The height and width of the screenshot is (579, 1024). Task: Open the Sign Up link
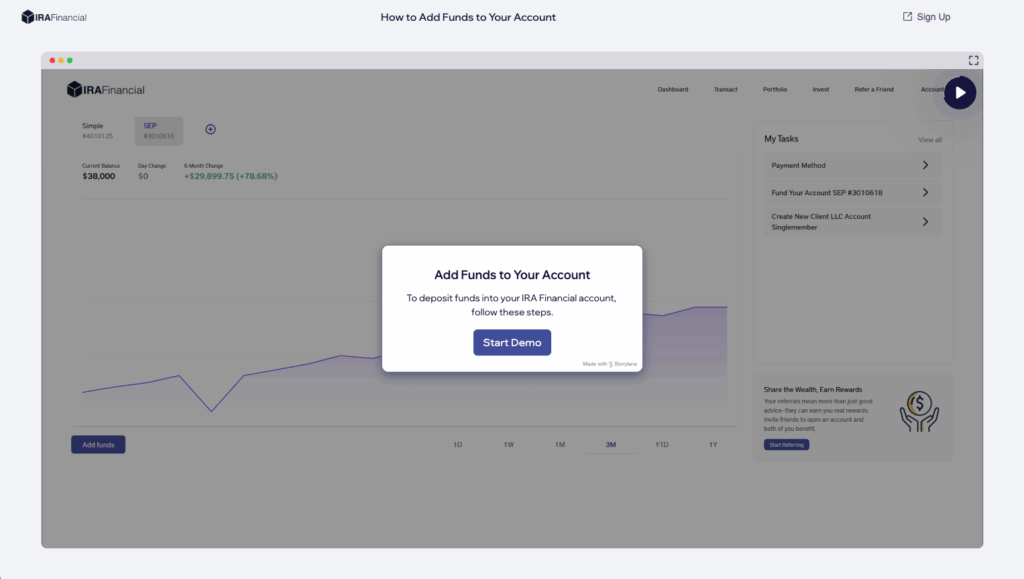[926, 17]
